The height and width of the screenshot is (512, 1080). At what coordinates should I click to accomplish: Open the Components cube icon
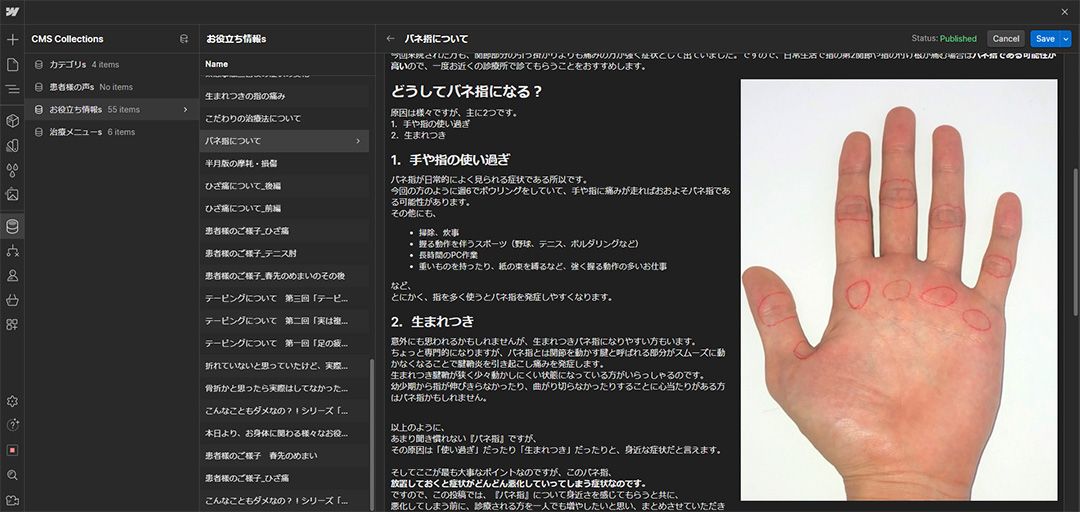point(12,120)
